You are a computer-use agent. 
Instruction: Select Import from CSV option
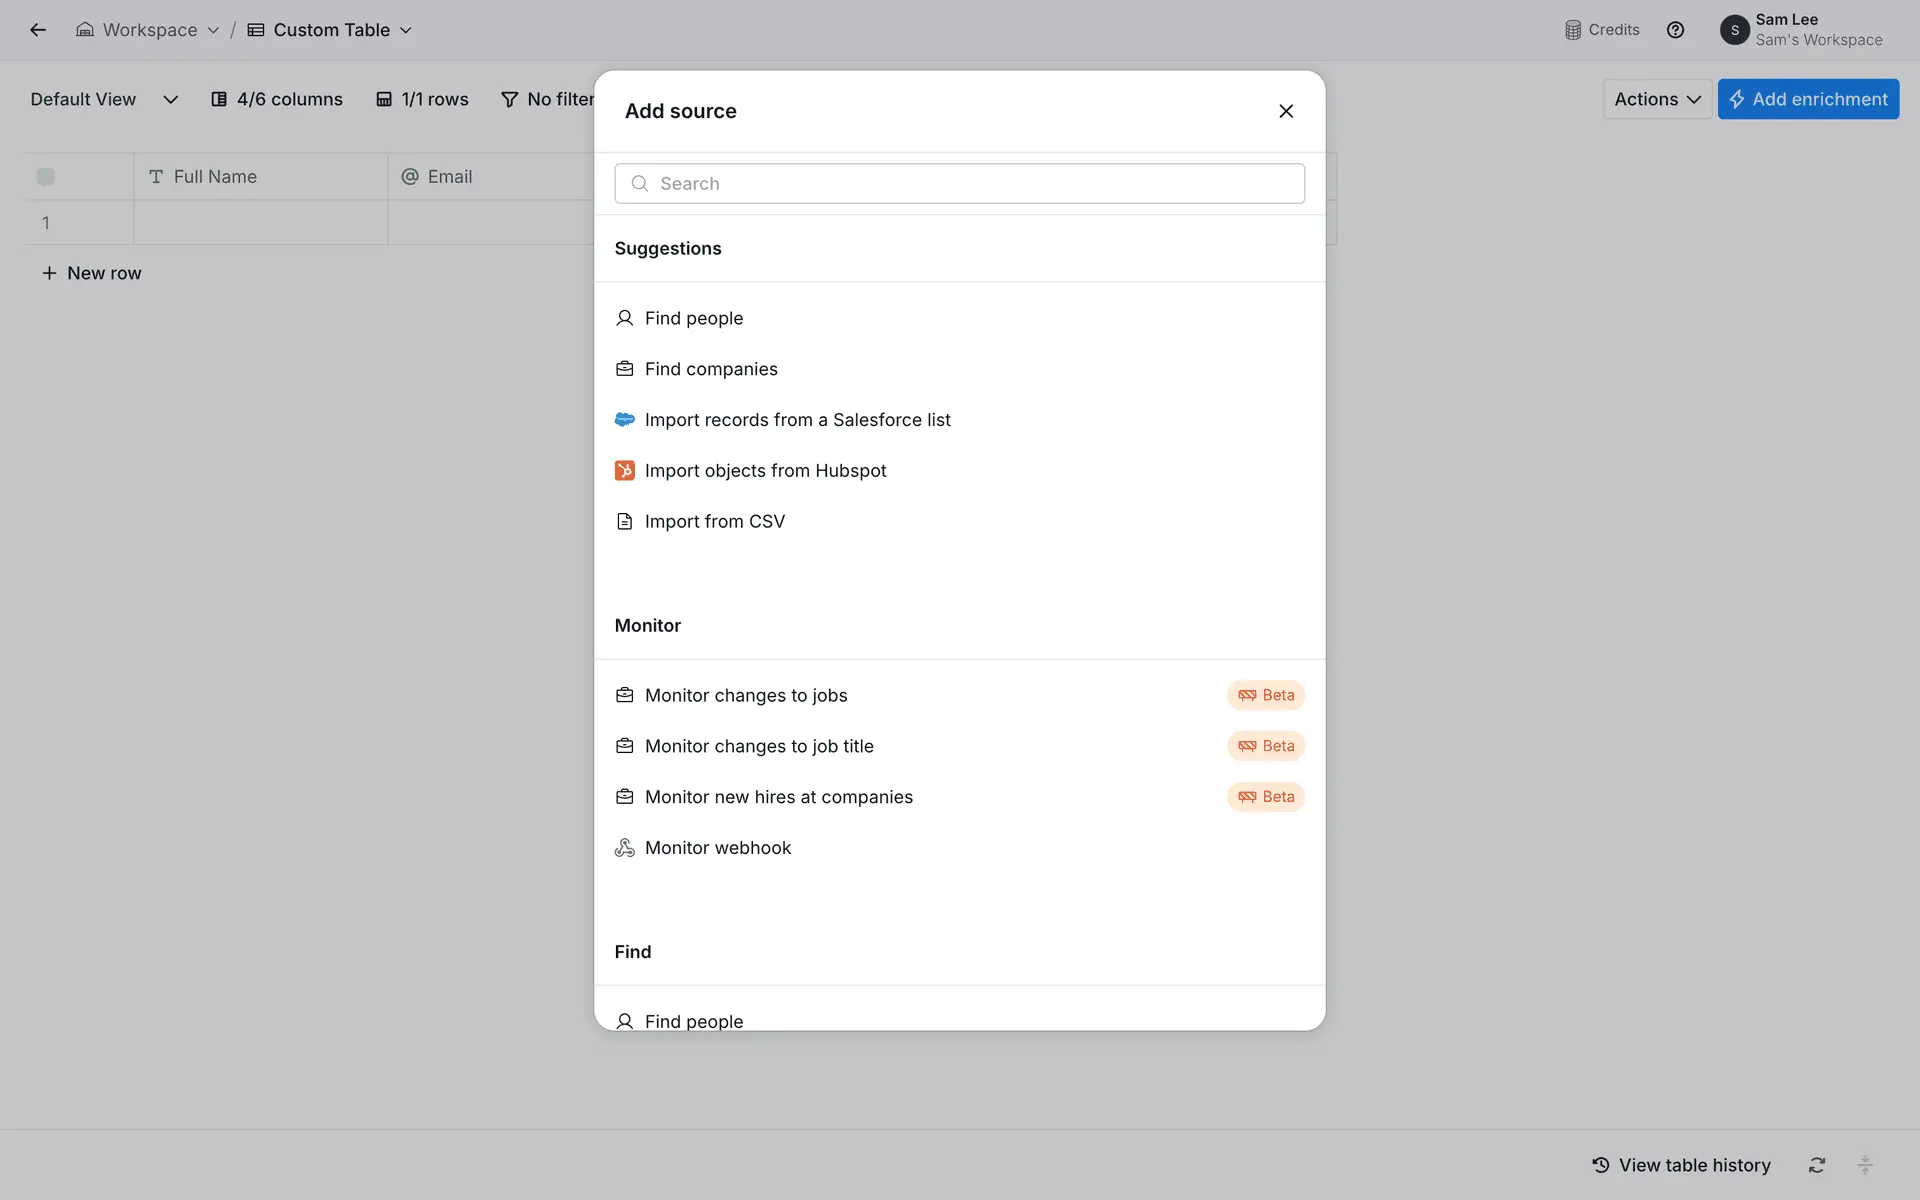714,522
